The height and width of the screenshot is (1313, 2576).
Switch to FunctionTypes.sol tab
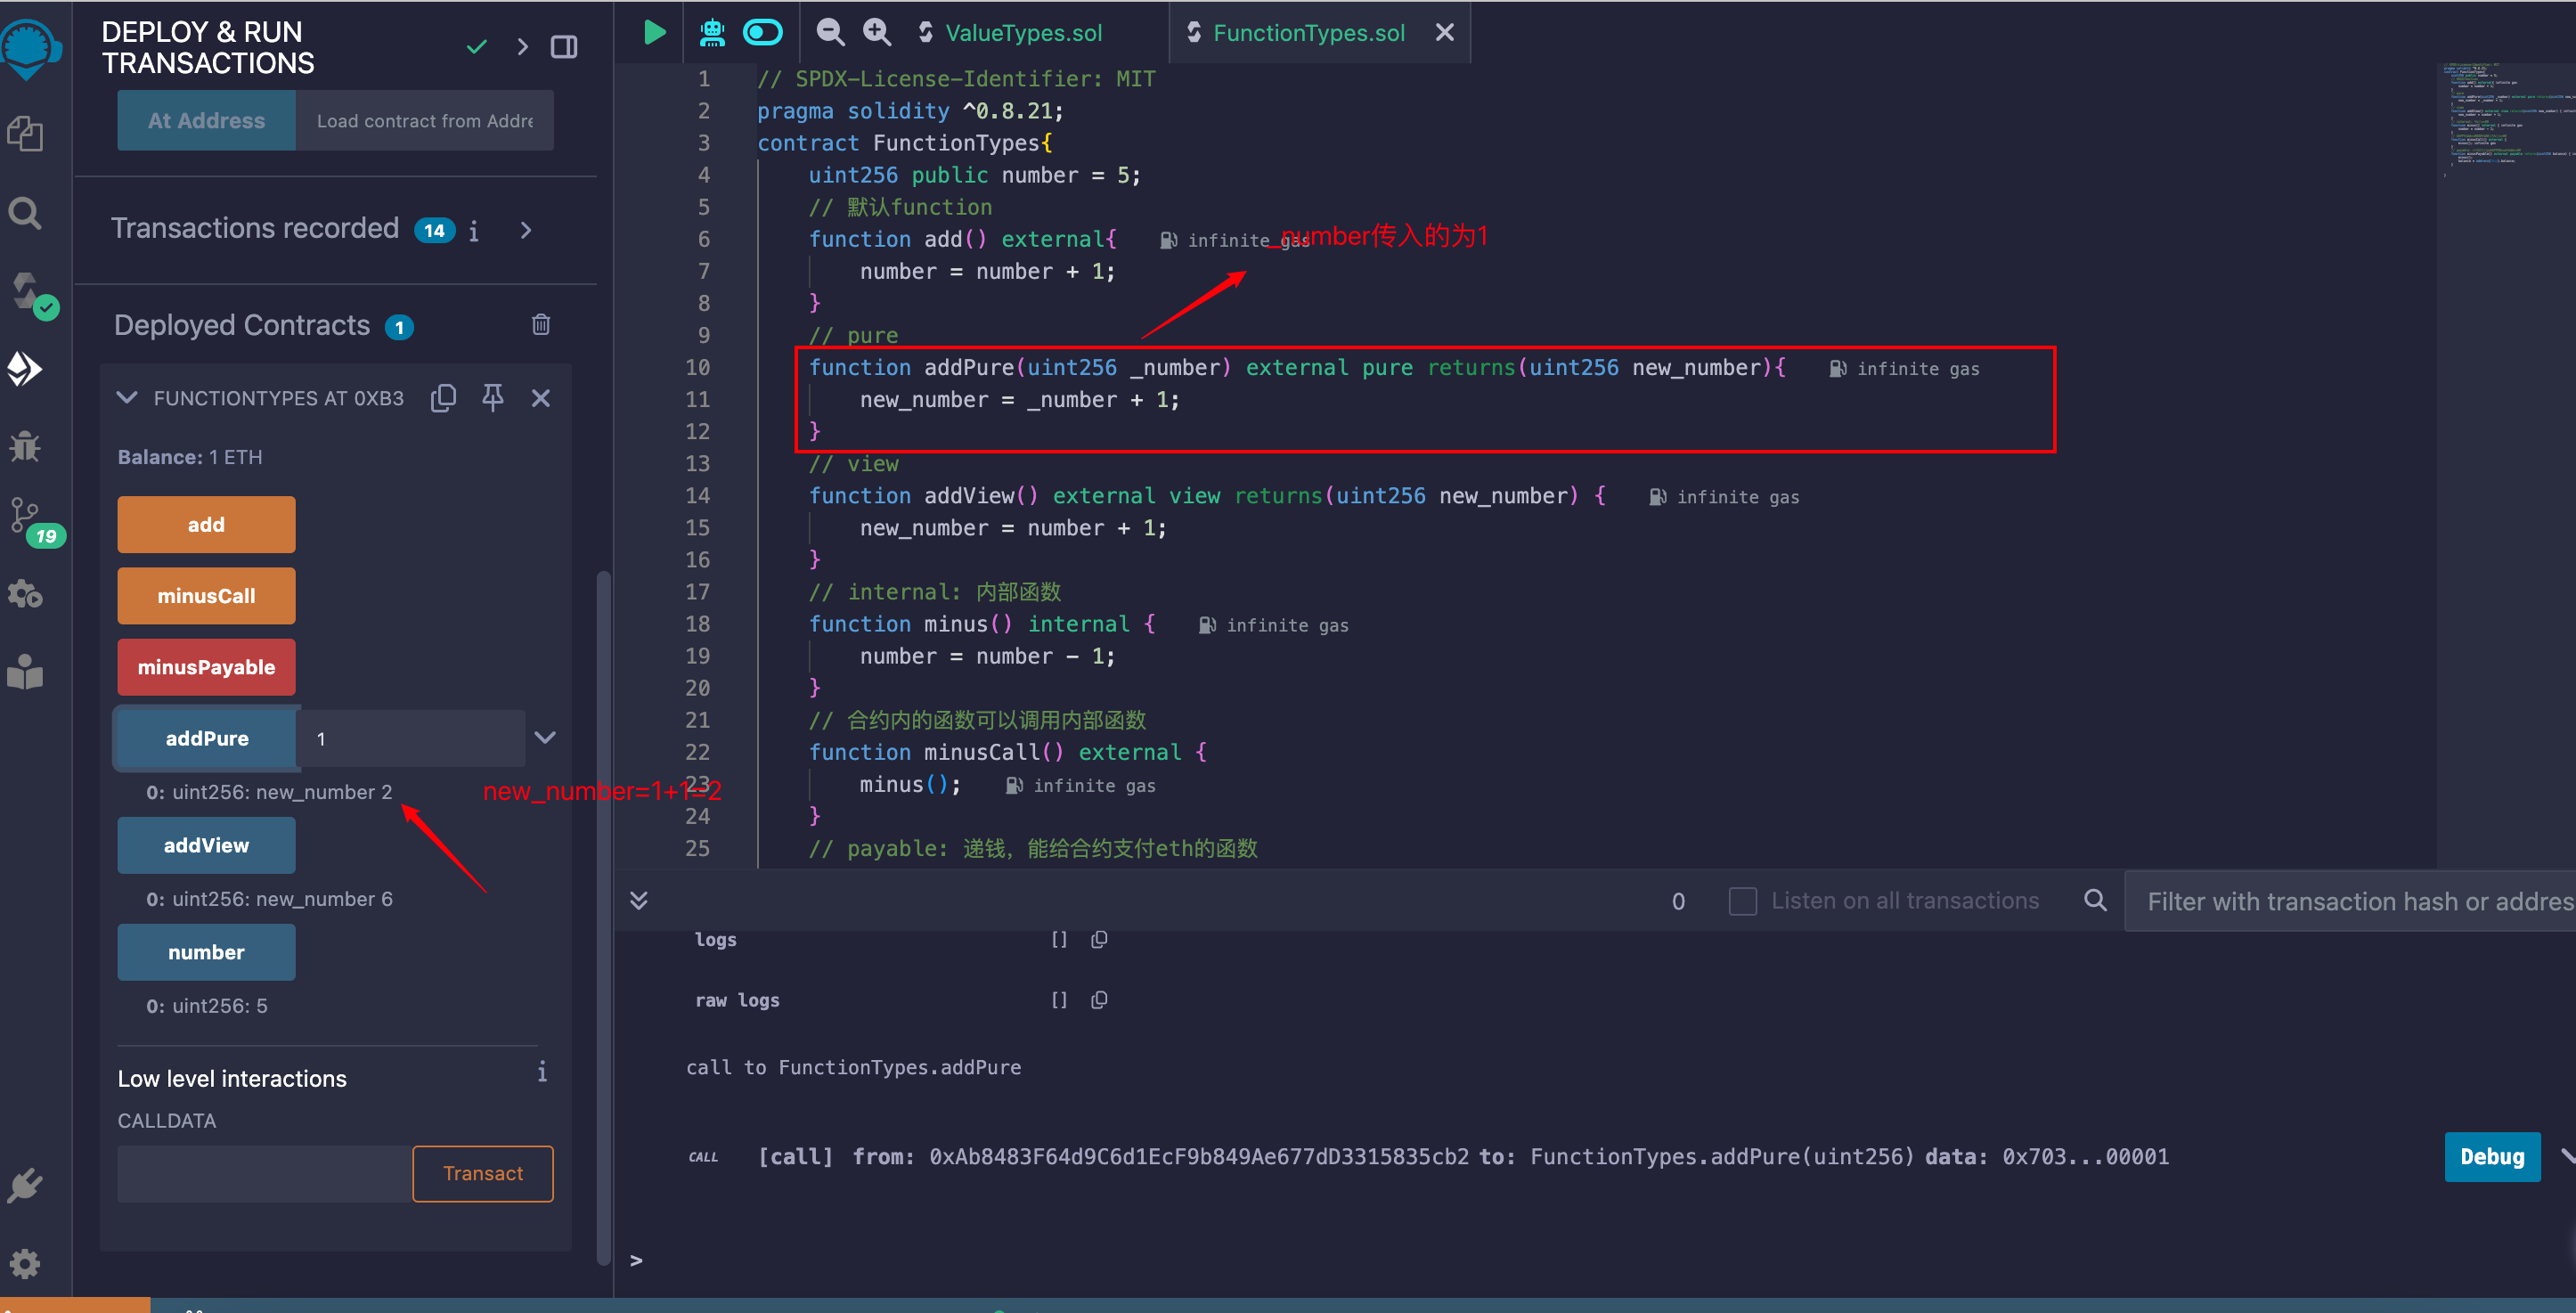point(1309,33)
